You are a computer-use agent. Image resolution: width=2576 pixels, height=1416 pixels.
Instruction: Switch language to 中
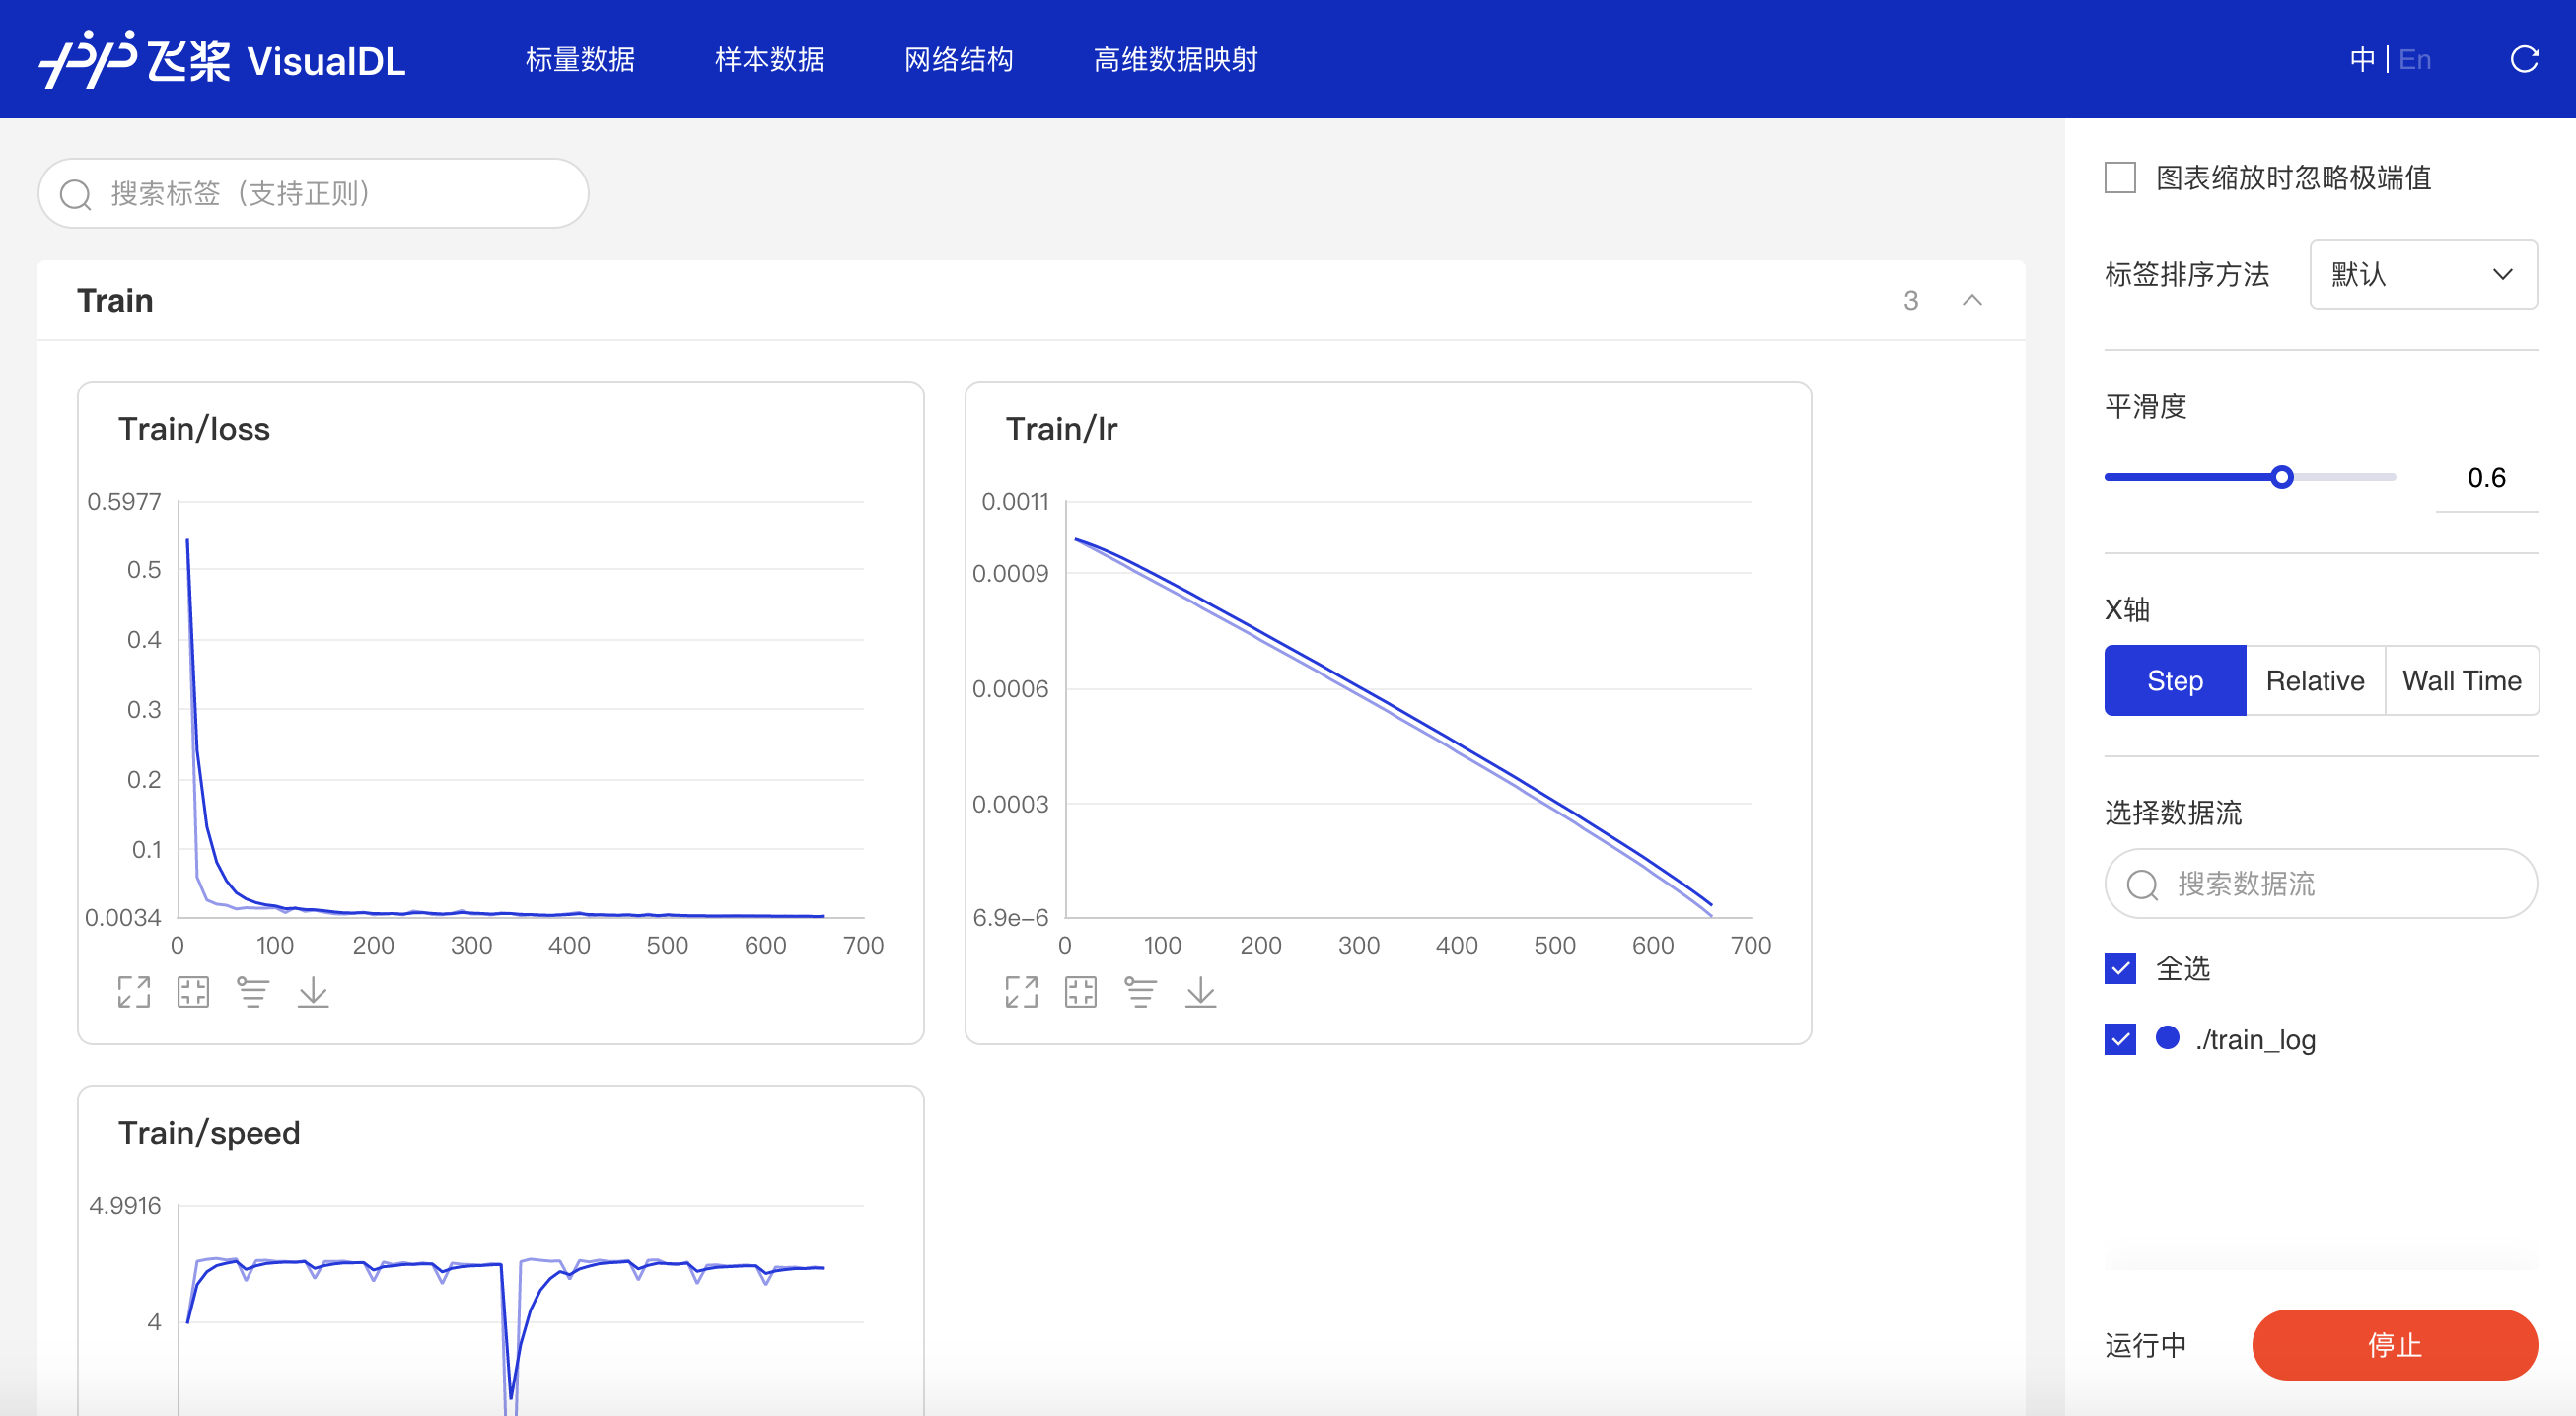coord(2362,60)
